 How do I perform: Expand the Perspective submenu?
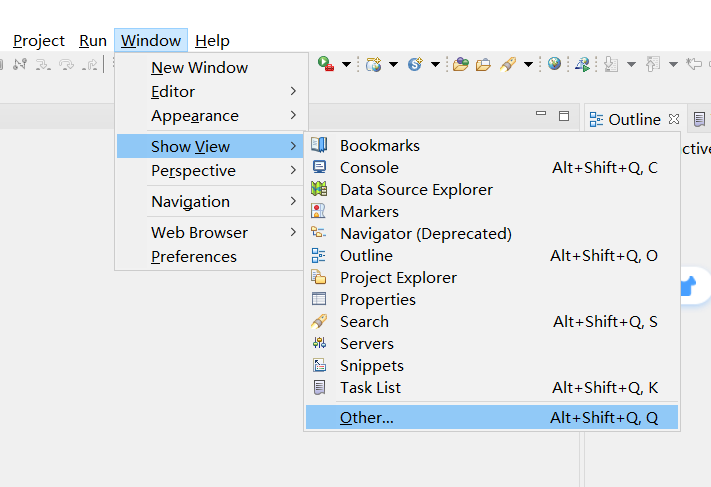pos(212,170)
